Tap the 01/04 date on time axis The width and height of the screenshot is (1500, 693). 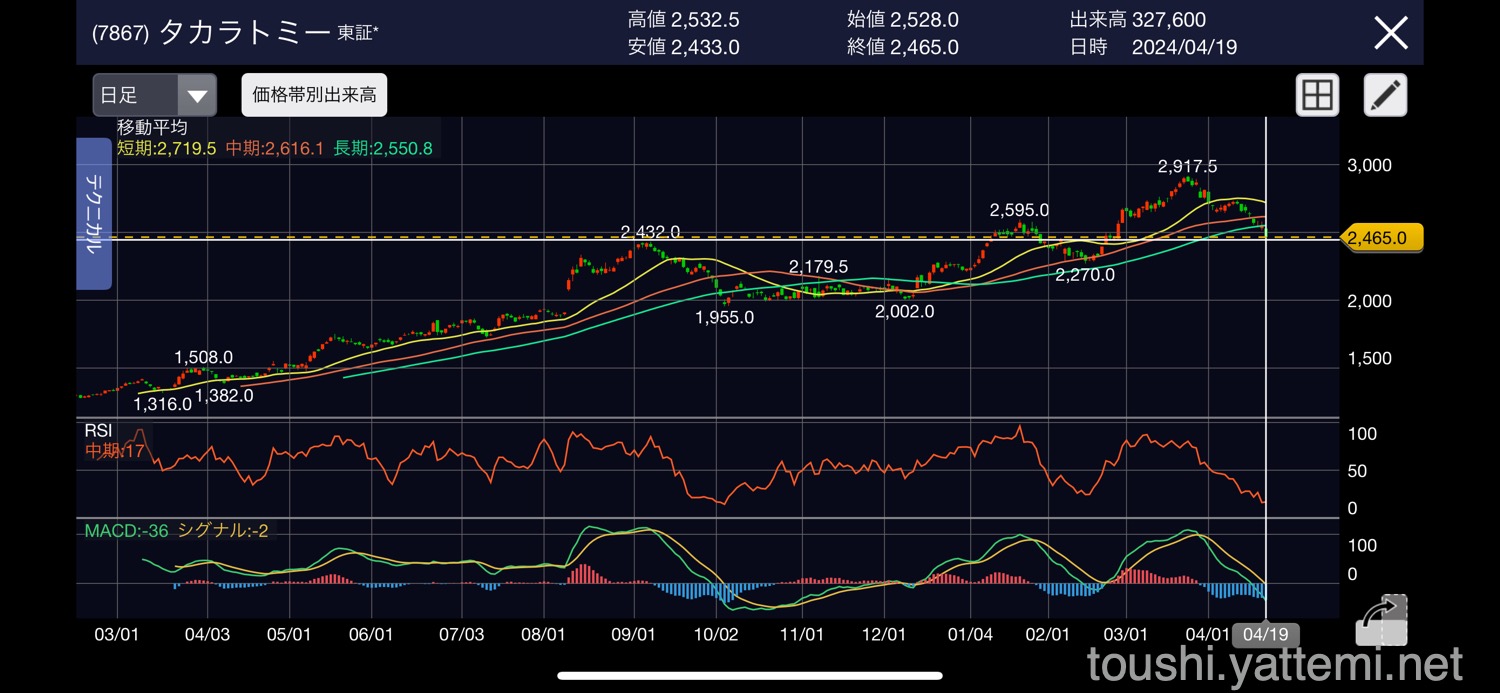point(970,635)
